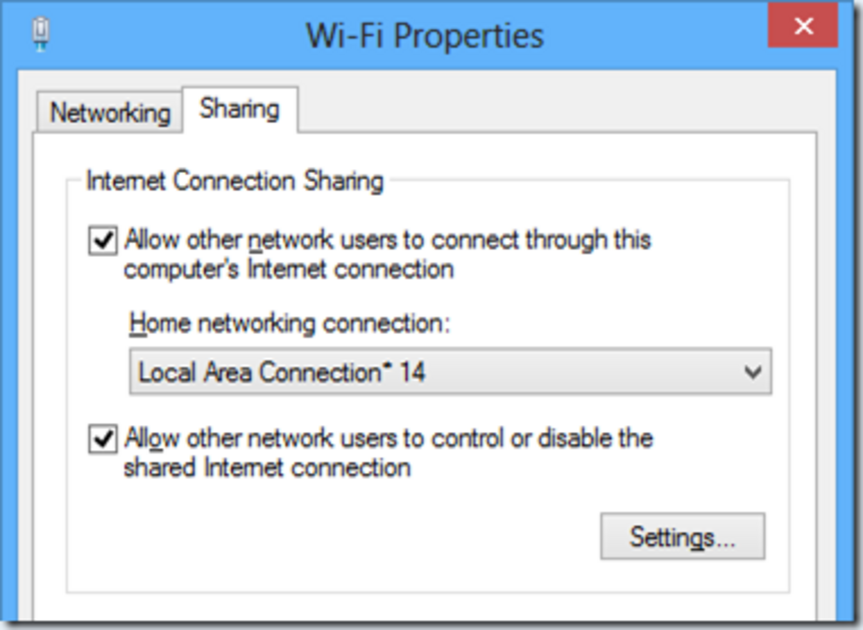This screenshot has width=863, height=630.
Task: Click the Wi-Fi Properties title bar text
Action: (424, 36)
